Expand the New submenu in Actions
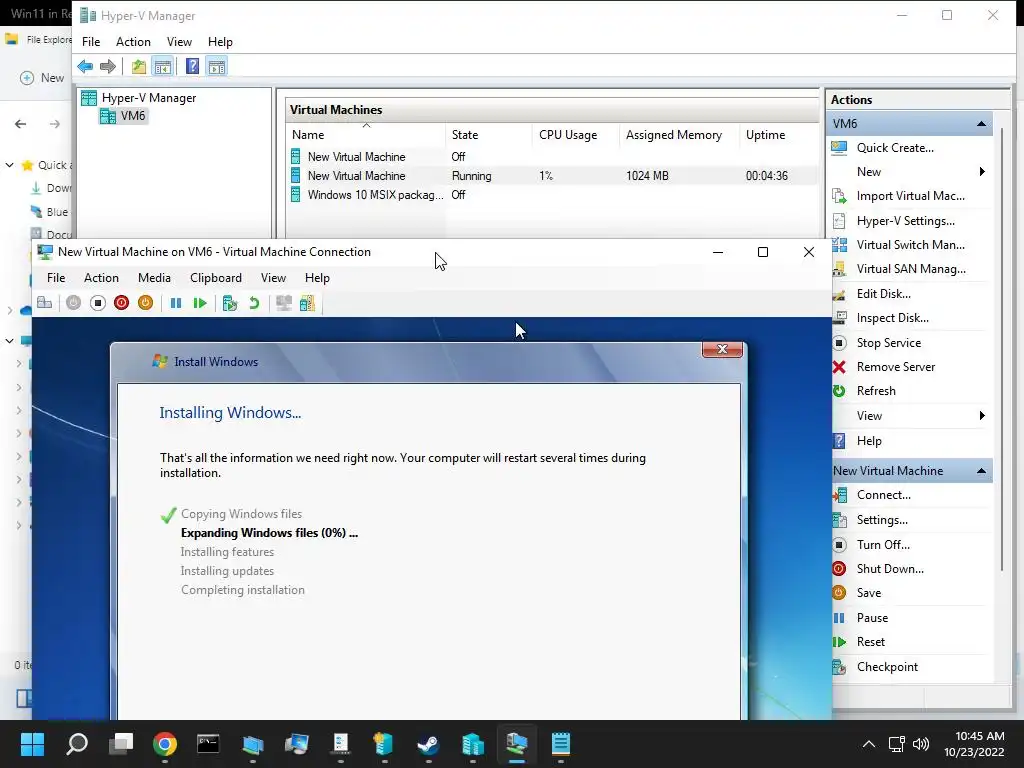This screenshot has height=768, width=1024. click(910, 172)
